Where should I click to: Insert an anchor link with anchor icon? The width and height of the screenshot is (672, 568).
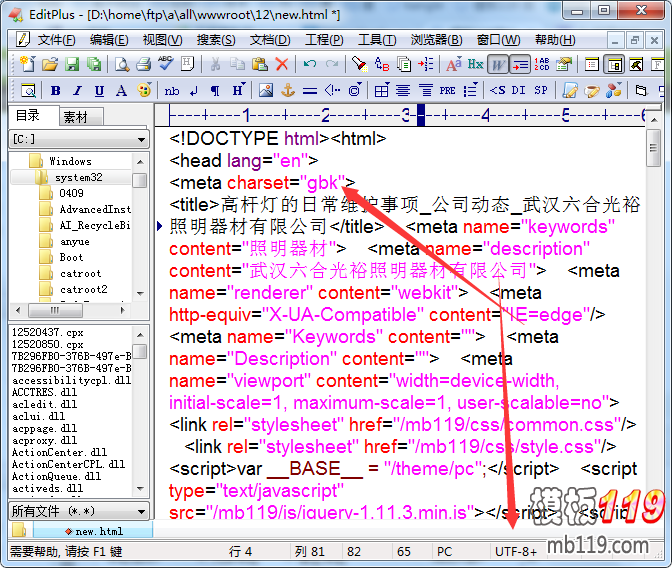point(288,90)
